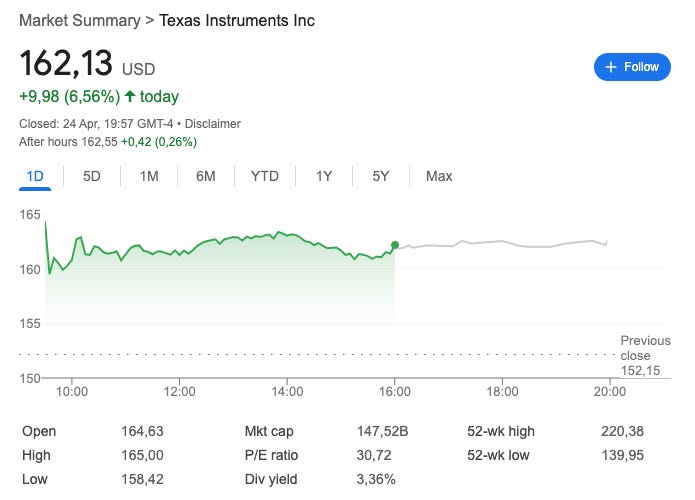Click the 16:00 time axis label
The image size is (695, 500).
(394, 392)
